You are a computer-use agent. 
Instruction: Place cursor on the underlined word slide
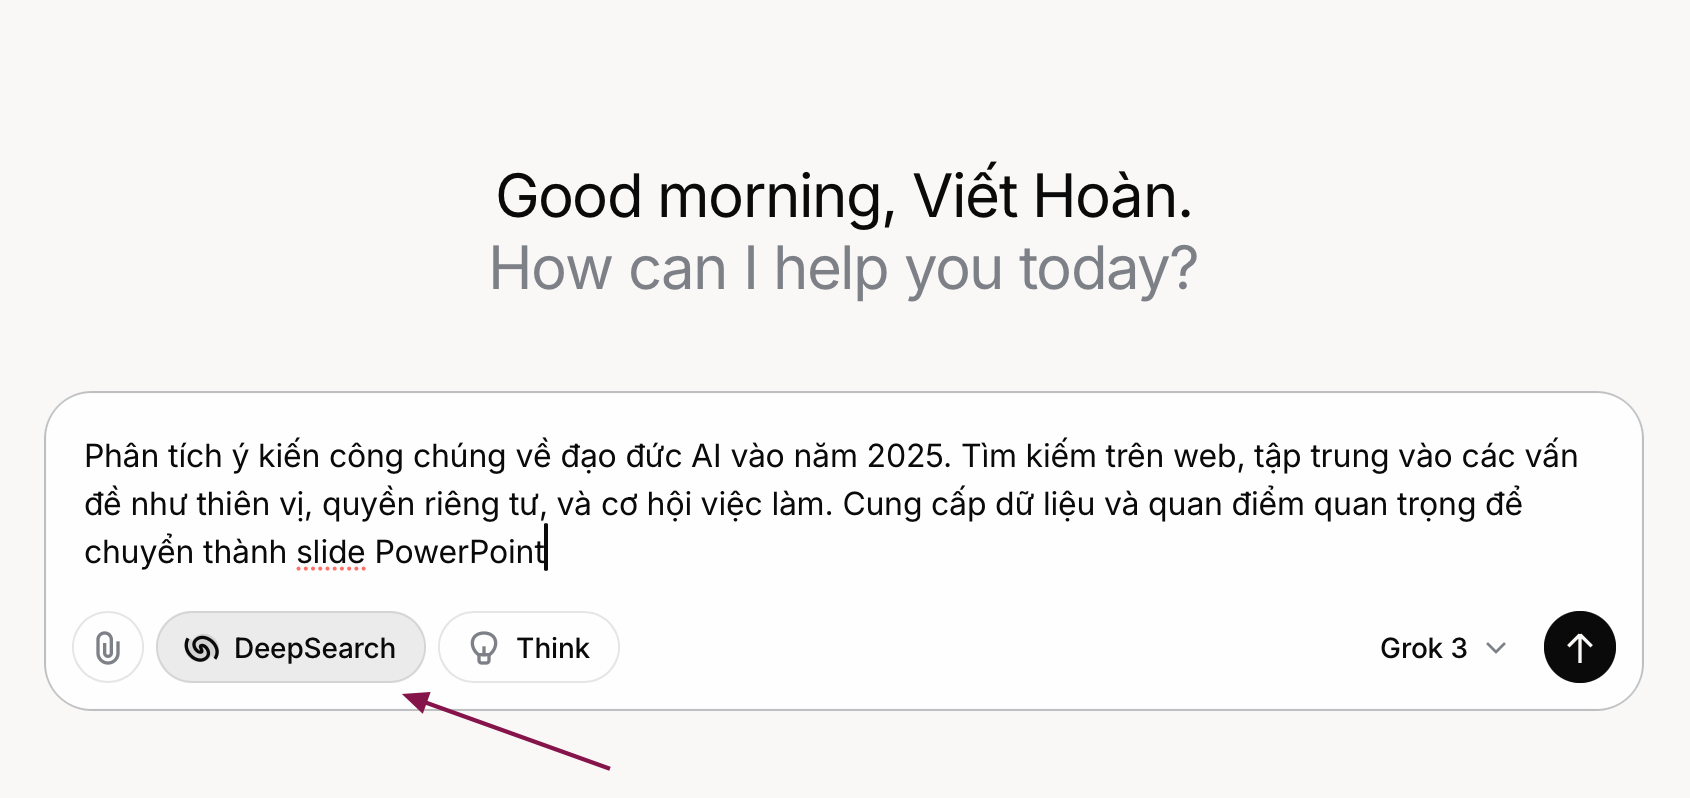tap(331, 552)
